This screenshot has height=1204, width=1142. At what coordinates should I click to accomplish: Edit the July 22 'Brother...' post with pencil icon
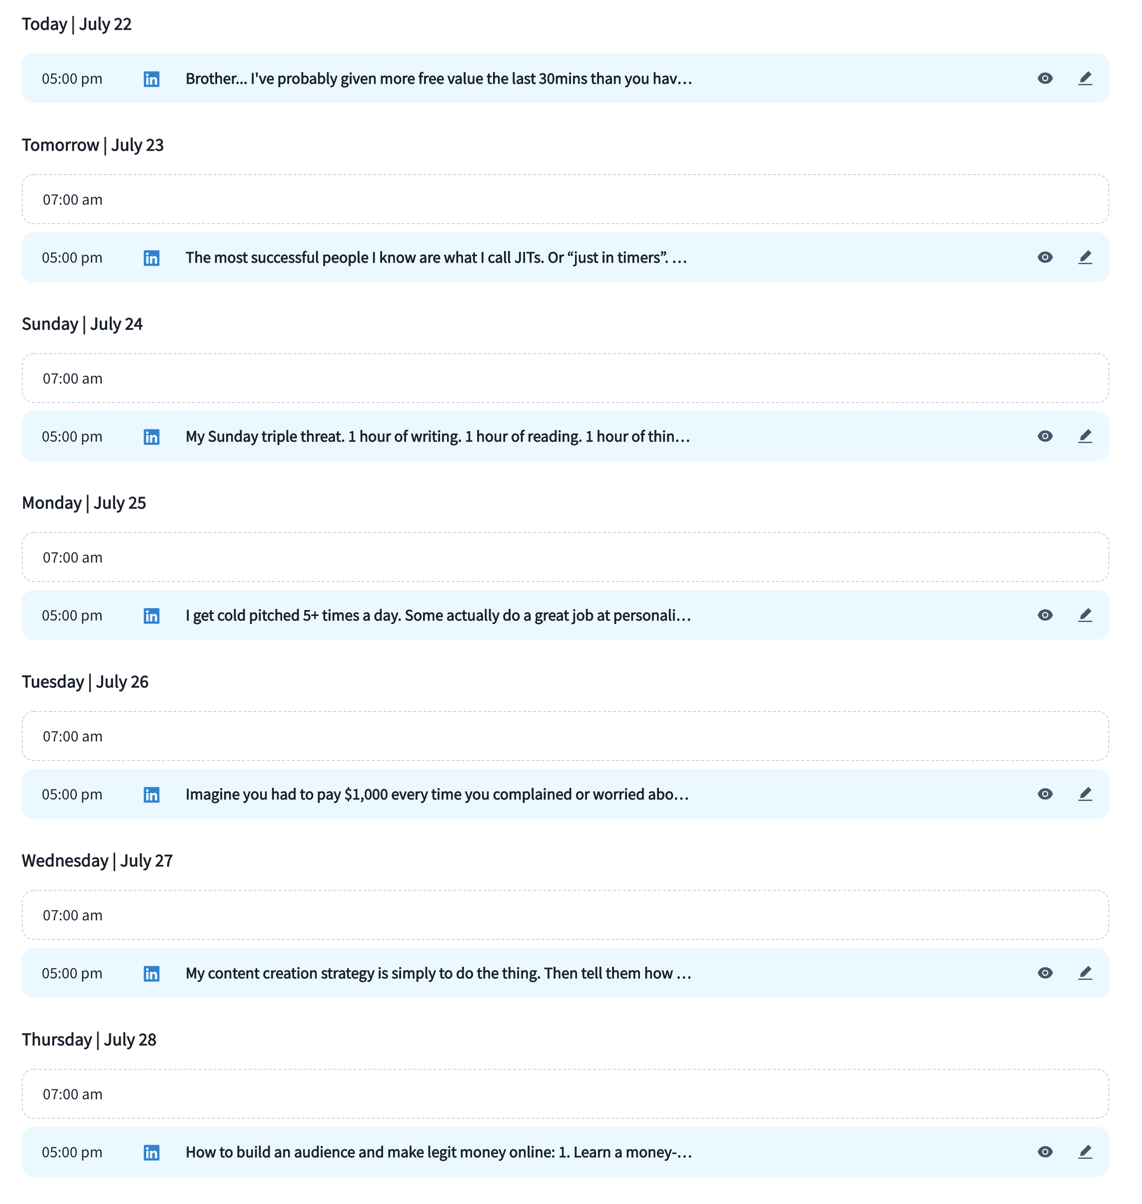point(1085,78)
